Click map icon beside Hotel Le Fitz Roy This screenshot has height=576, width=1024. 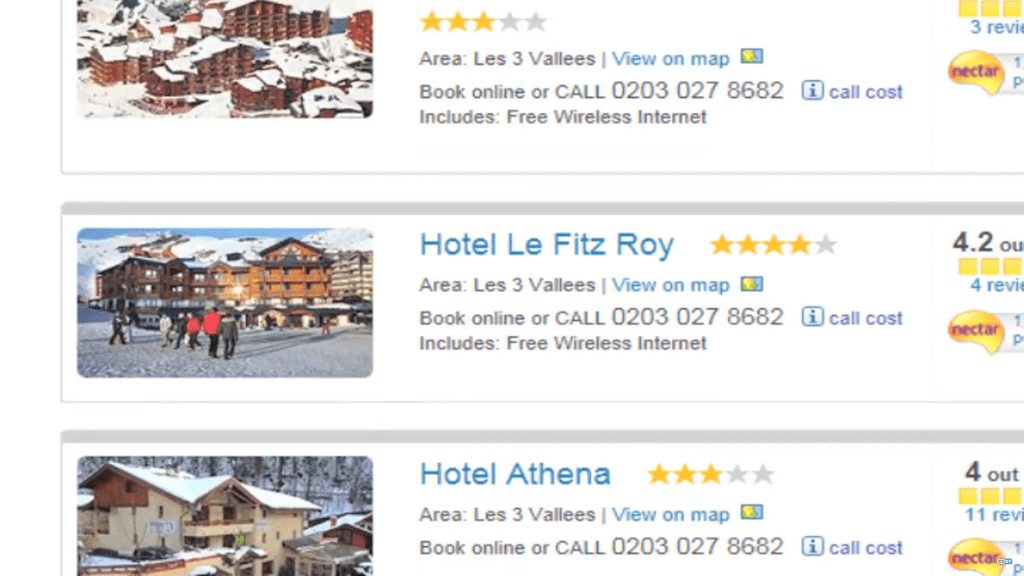coord(751,285)
